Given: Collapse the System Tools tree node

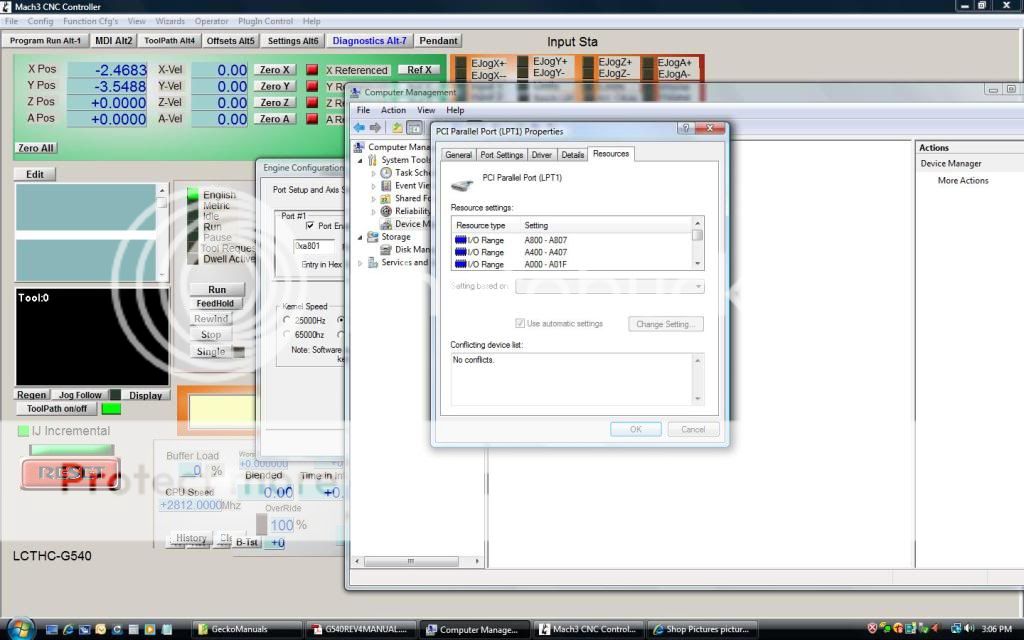Looking at the screenshot, I should (361, 160).
